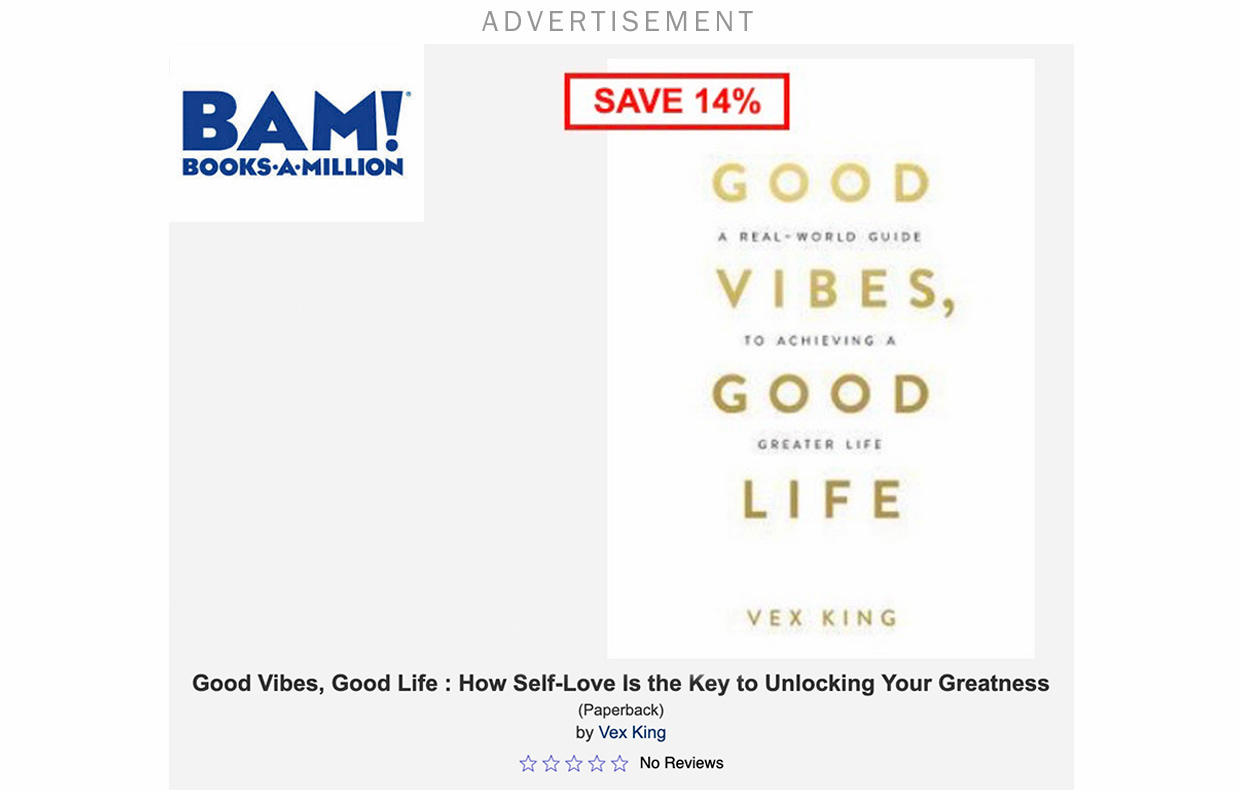Open the Good Vibes, Good Life title link
Screen dimensions: 1241x790
(621, 684)
